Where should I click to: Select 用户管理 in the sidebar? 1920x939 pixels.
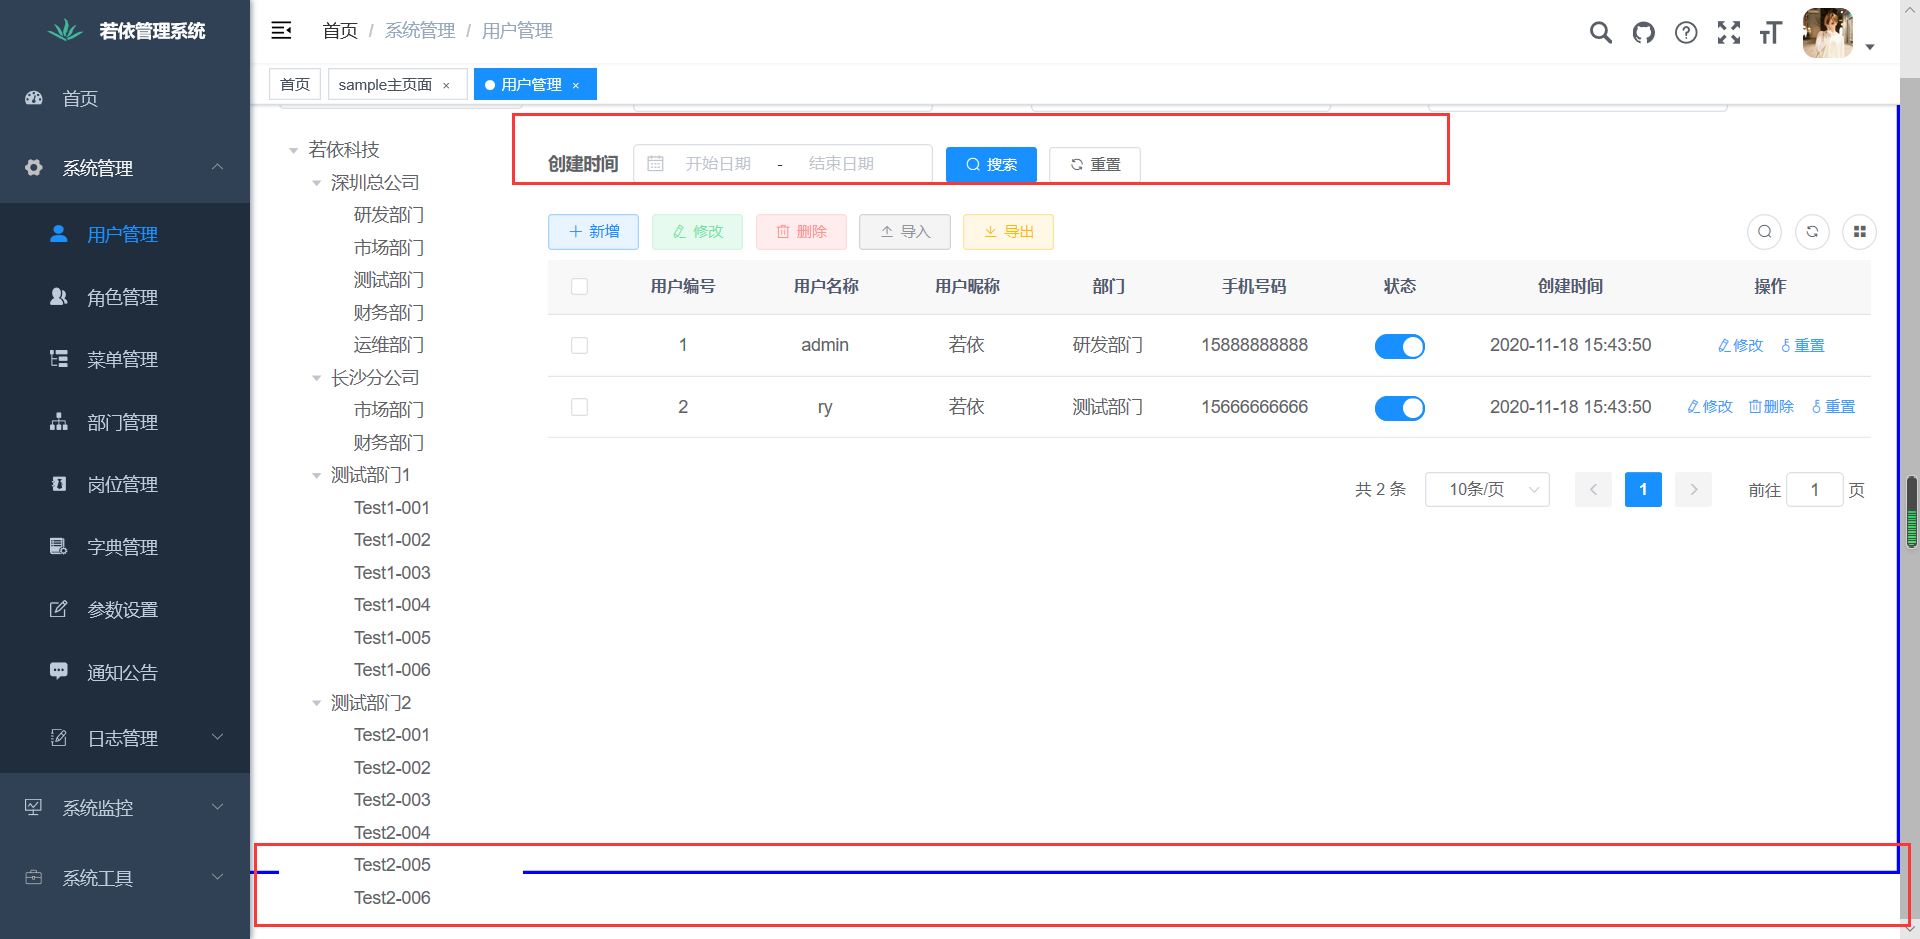pyautogui.click(x=125, y=234)
